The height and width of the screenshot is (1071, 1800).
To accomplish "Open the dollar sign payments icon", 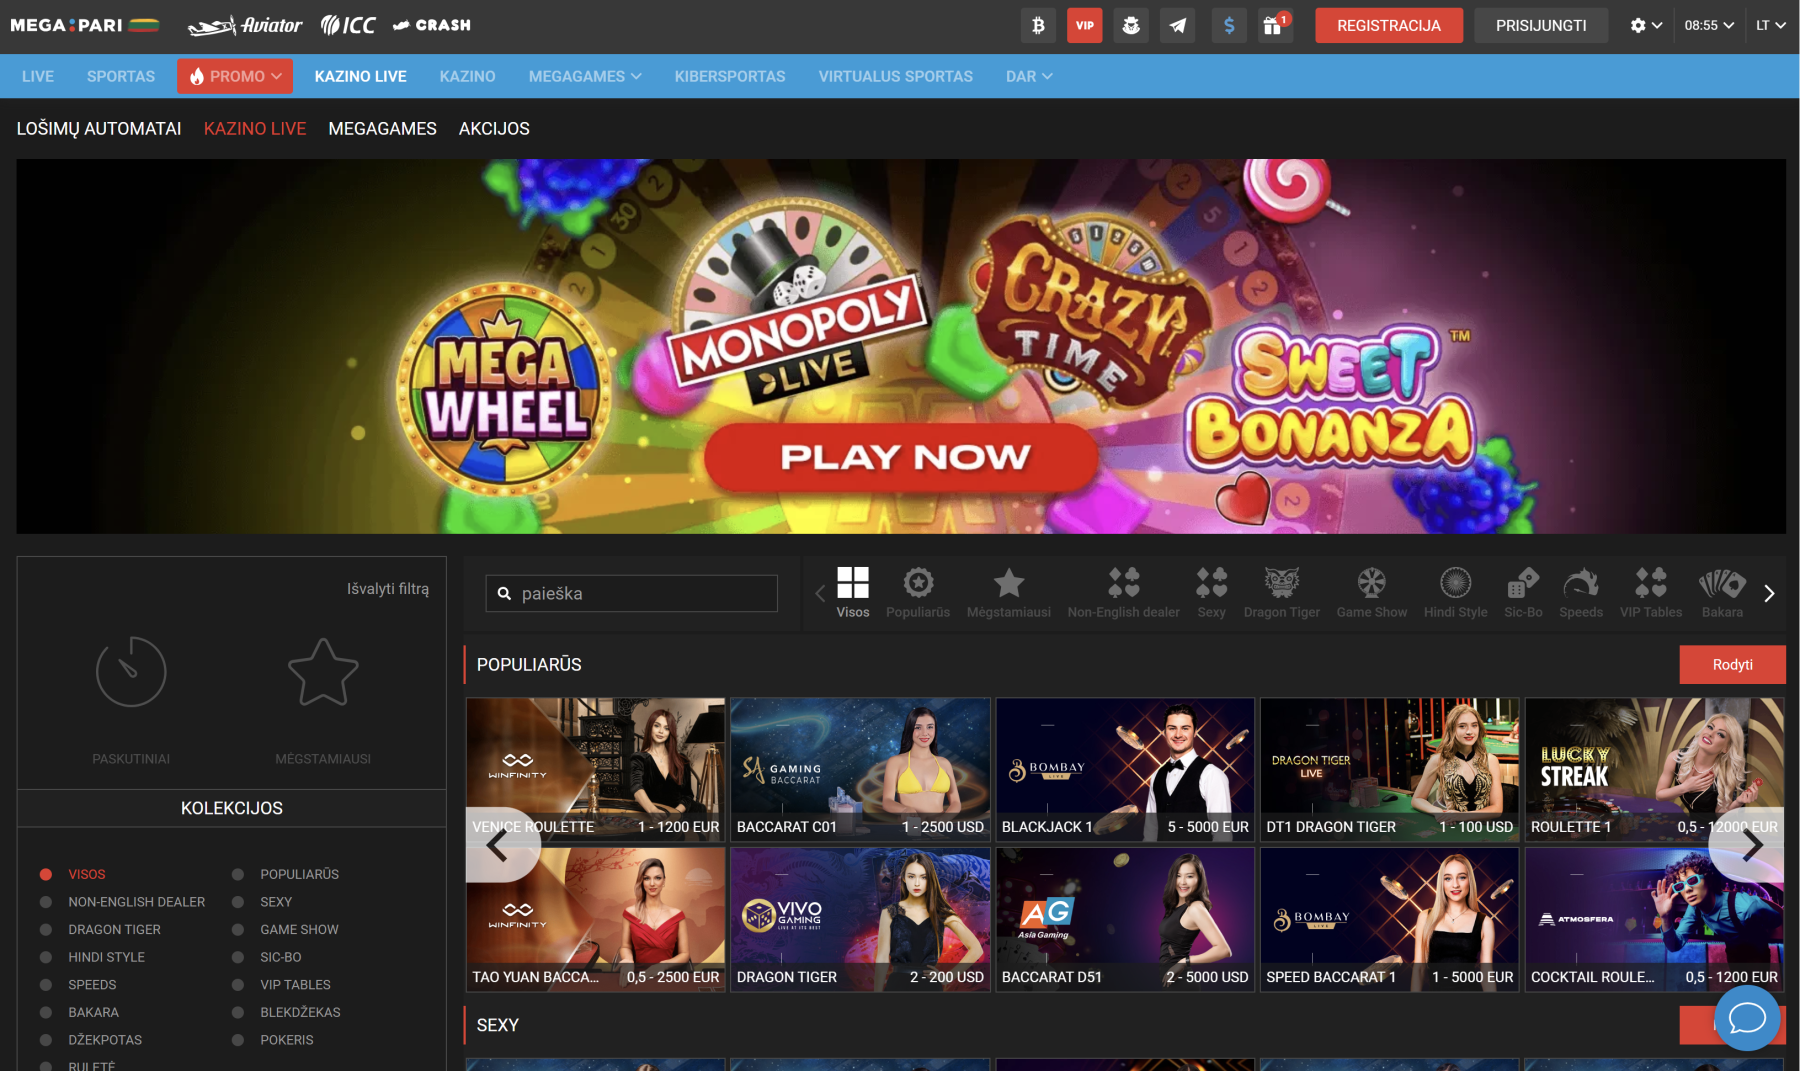I will click(x=1229, y=25).
